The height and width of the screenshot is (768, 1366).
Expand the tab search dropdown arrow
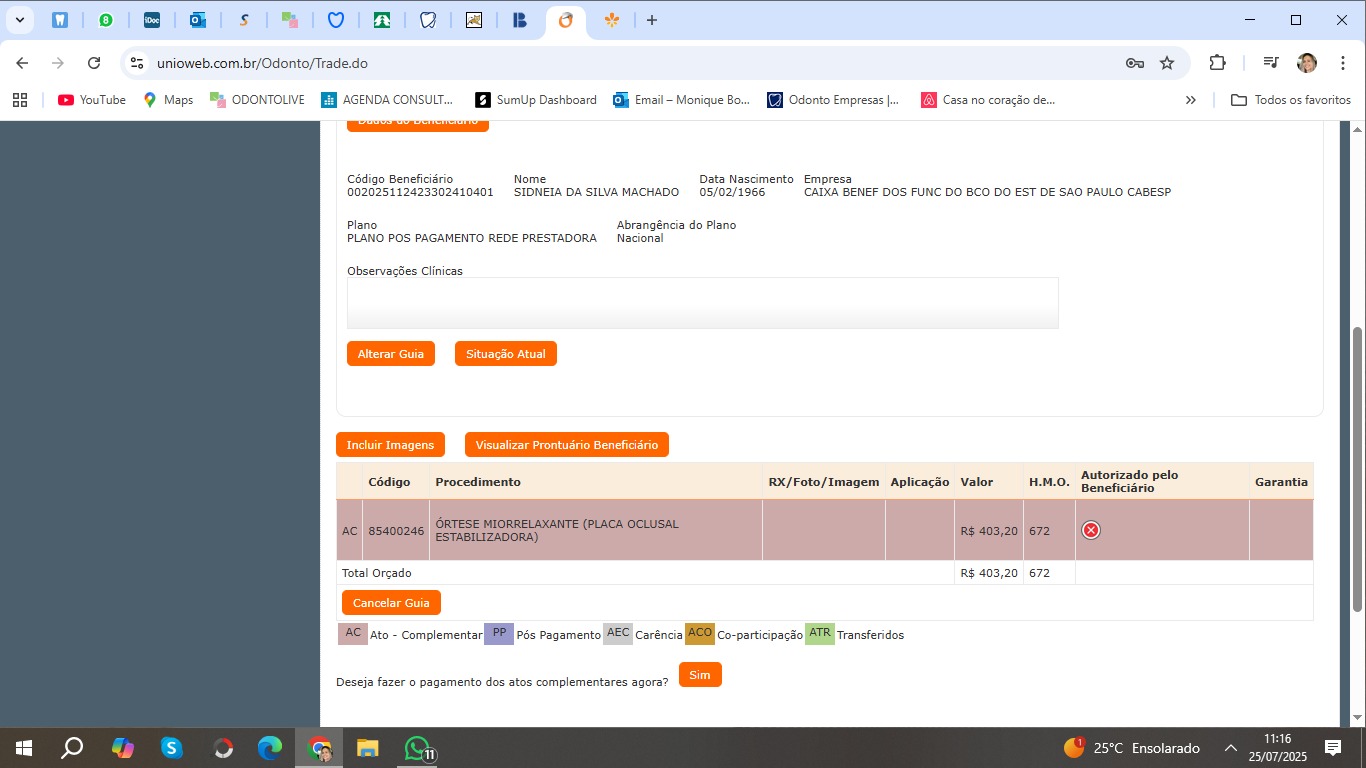(19, 20)
